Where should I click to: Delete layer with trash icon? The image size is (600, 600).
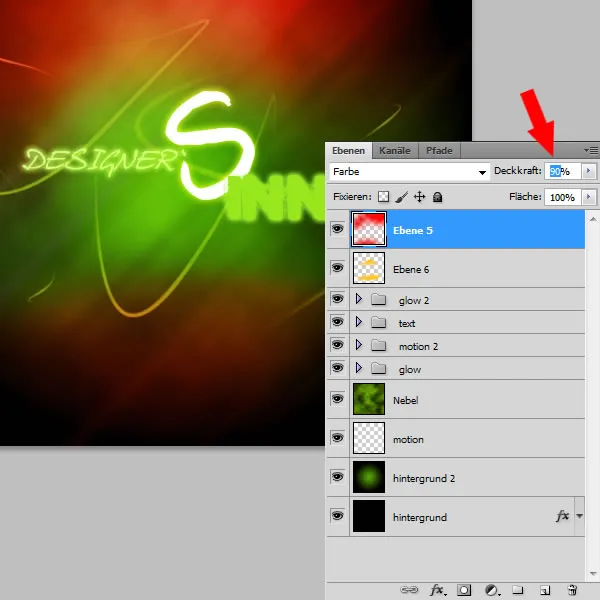572,590
